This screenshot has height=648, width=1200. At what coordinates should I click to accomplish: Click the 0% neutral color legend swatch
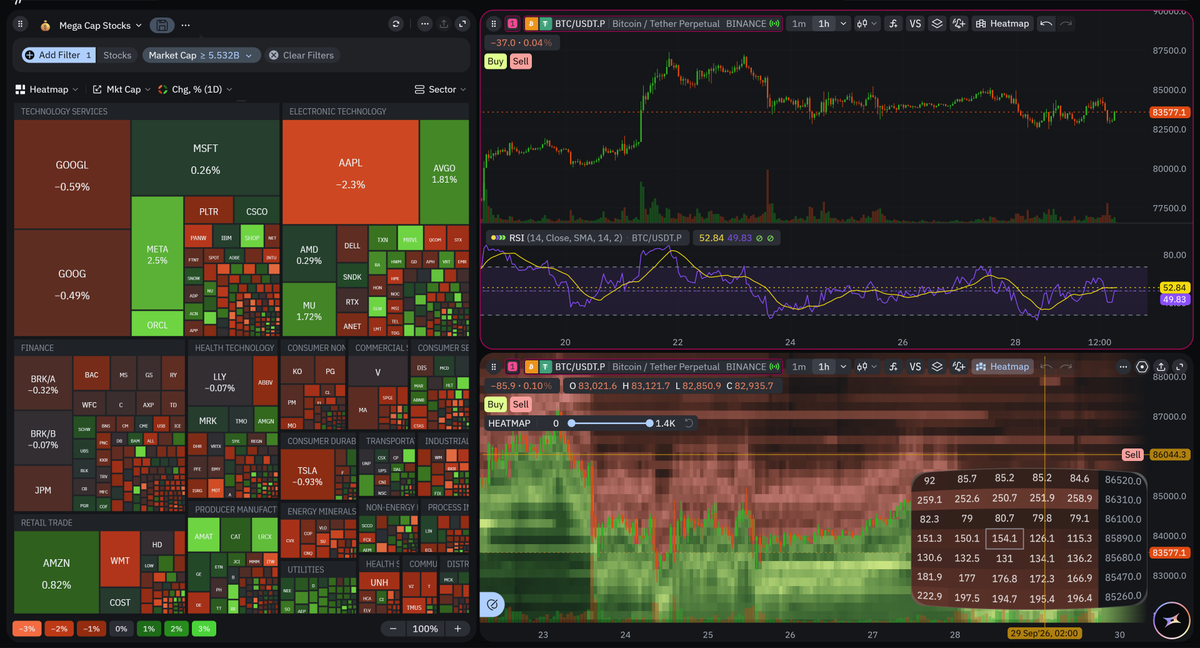(120, 628)
